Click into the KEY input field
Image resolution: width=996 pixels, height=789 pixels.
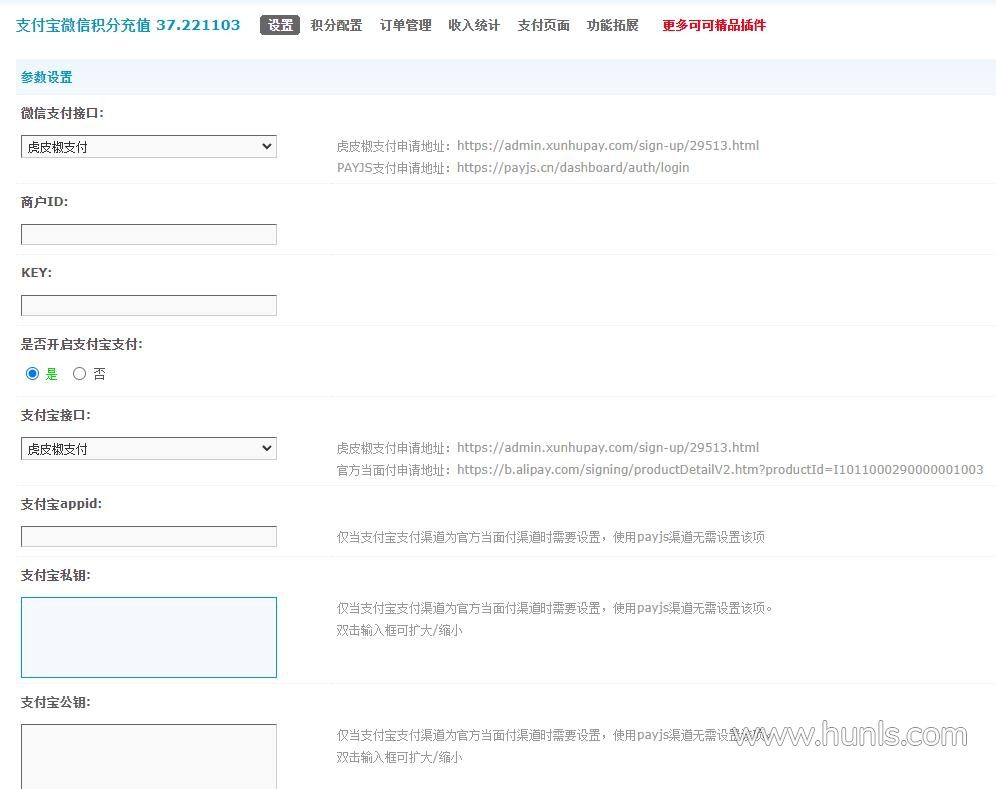tap(149, 306)
